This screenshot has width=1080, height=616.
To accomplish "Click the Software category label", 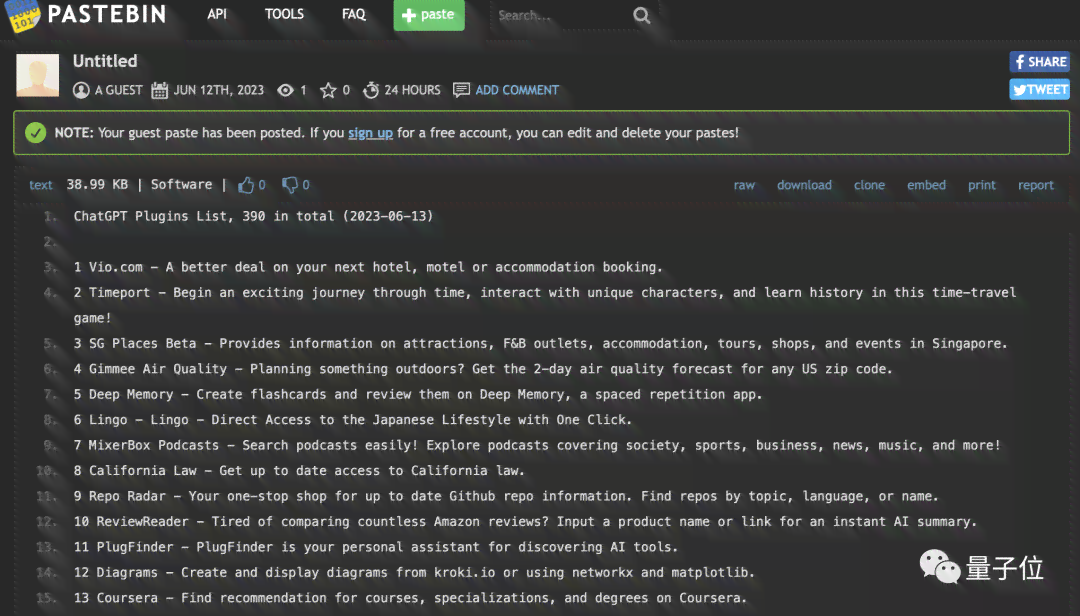I will click(182, 185).
